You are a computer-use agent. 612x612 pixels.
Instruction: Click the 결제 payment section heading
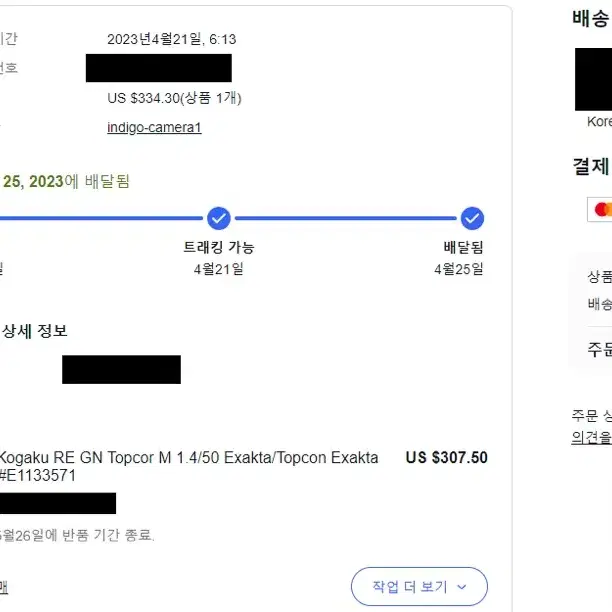(591, 166)
